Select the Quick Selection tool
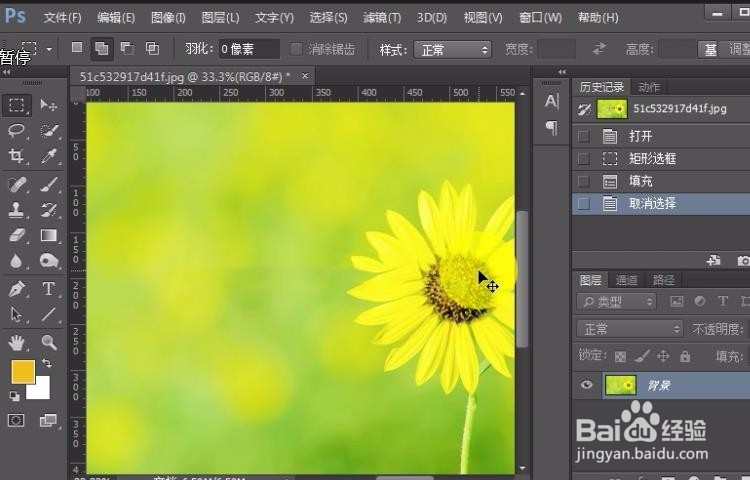 tap(49, 130)
